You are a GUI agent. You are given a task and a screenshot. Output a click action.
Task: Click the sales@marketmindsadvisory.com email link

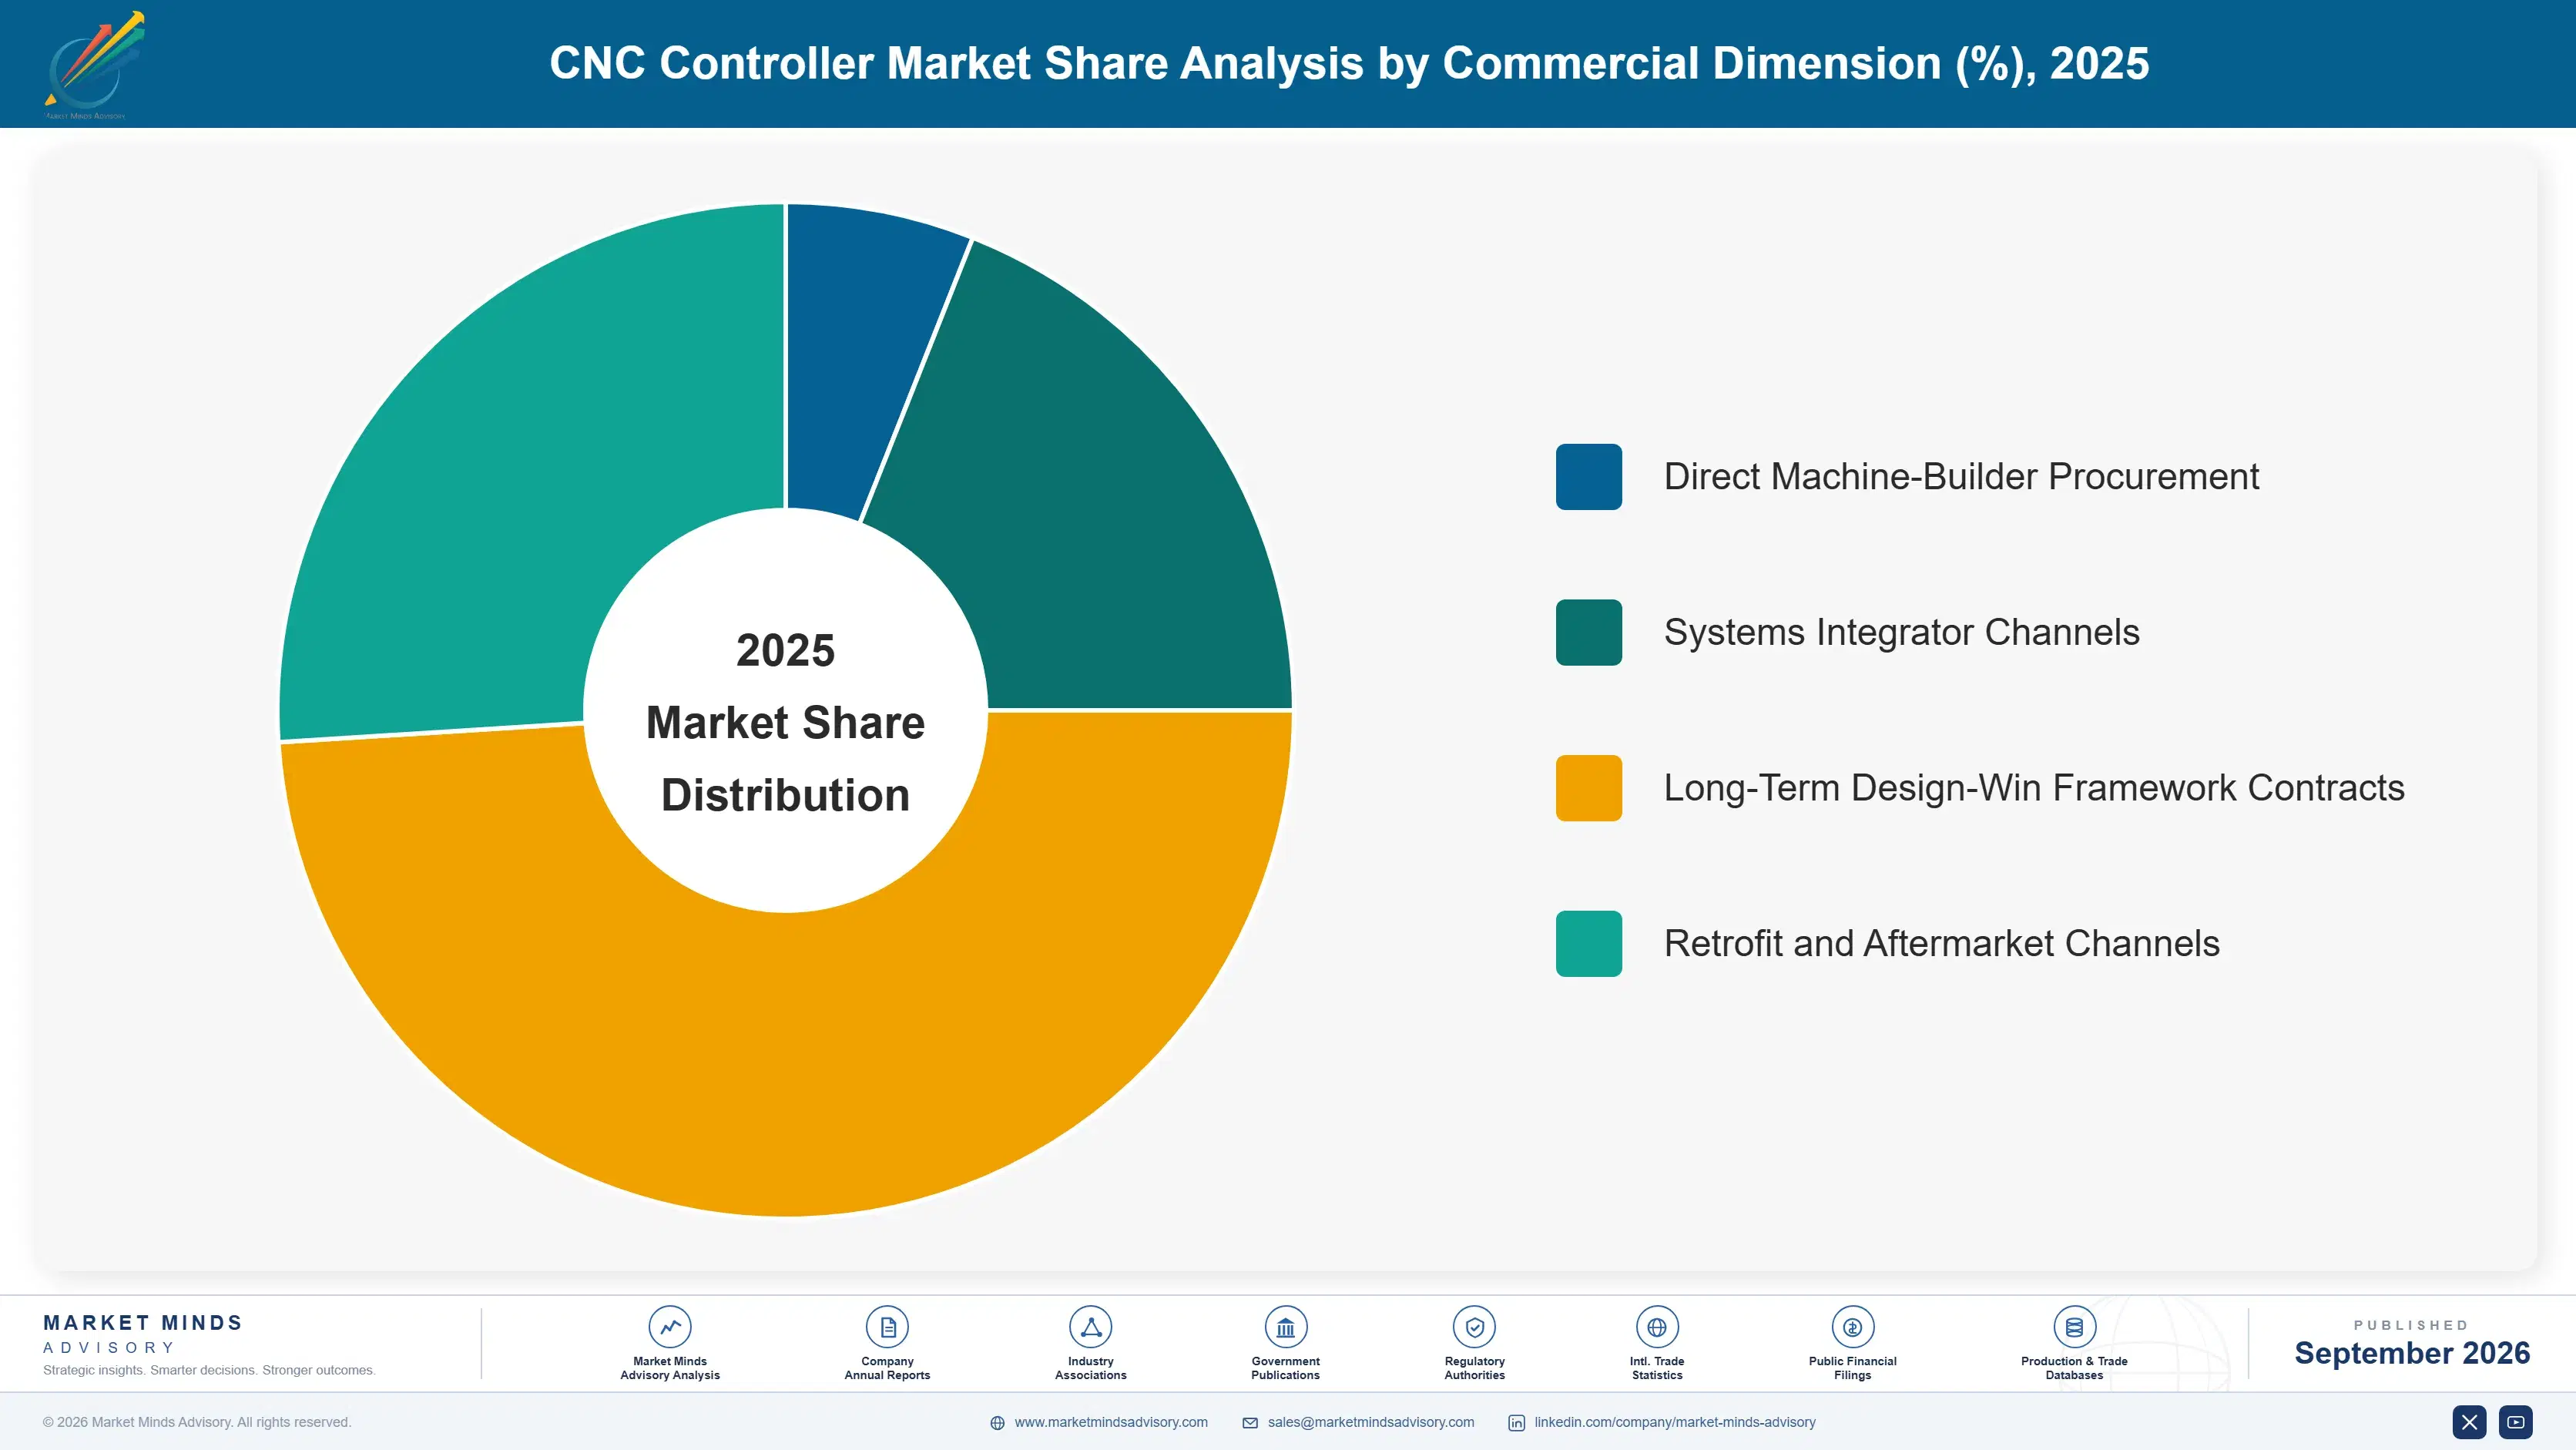1371,1422
